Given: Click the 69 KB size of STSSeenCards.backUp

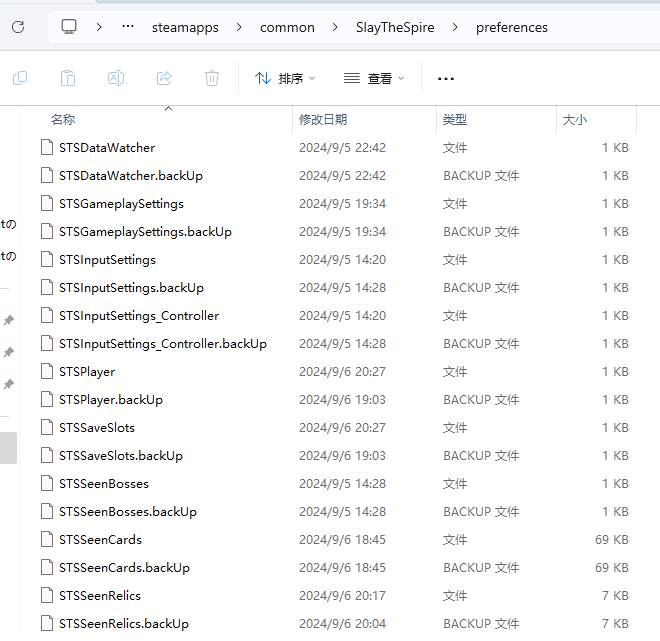Looking at the screenshot, I should pos(612,568).
